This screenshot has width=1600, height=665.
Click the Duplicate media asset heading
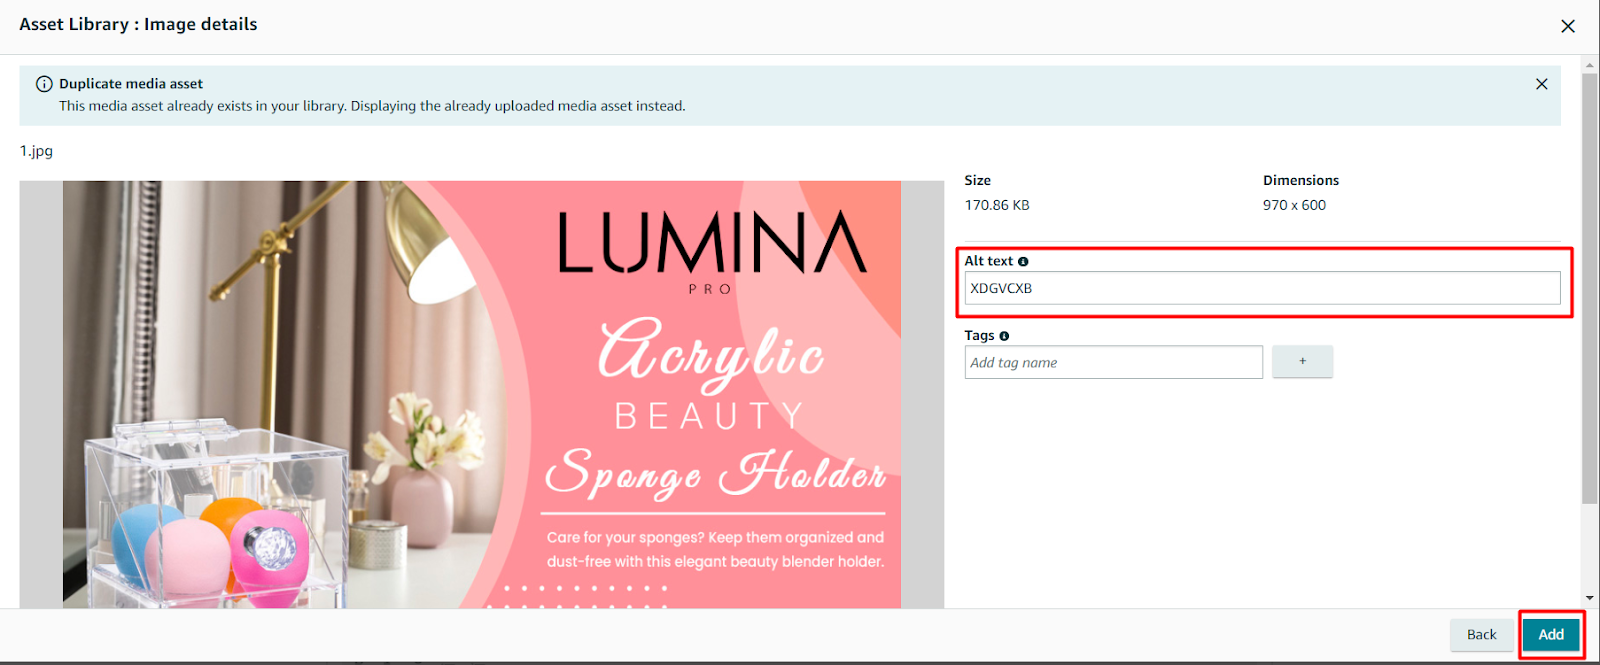(x=131, y=84)
